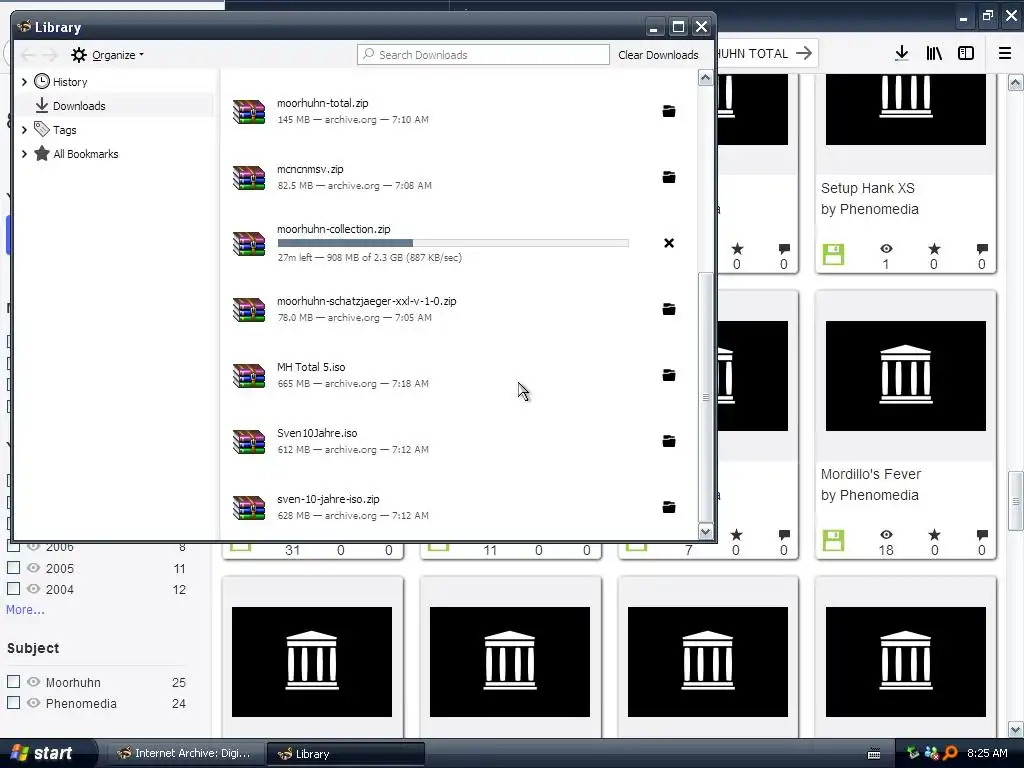Image resolution: width=1024 pixels, height=768 pixels.
Task: Click the views eye icon on Setup Hank XS card
Action: tap(886, 249)
